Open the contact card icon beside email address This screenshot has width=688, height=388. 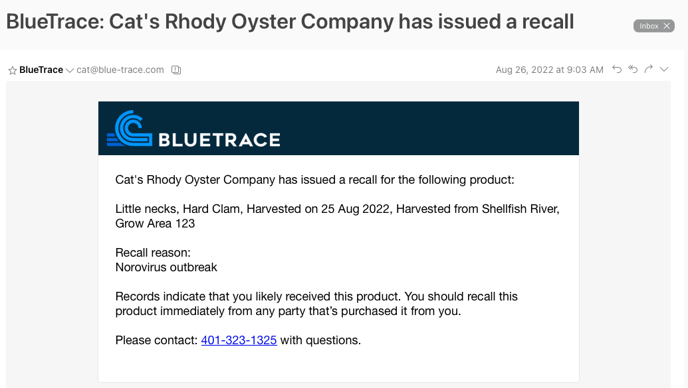point(176,70)
